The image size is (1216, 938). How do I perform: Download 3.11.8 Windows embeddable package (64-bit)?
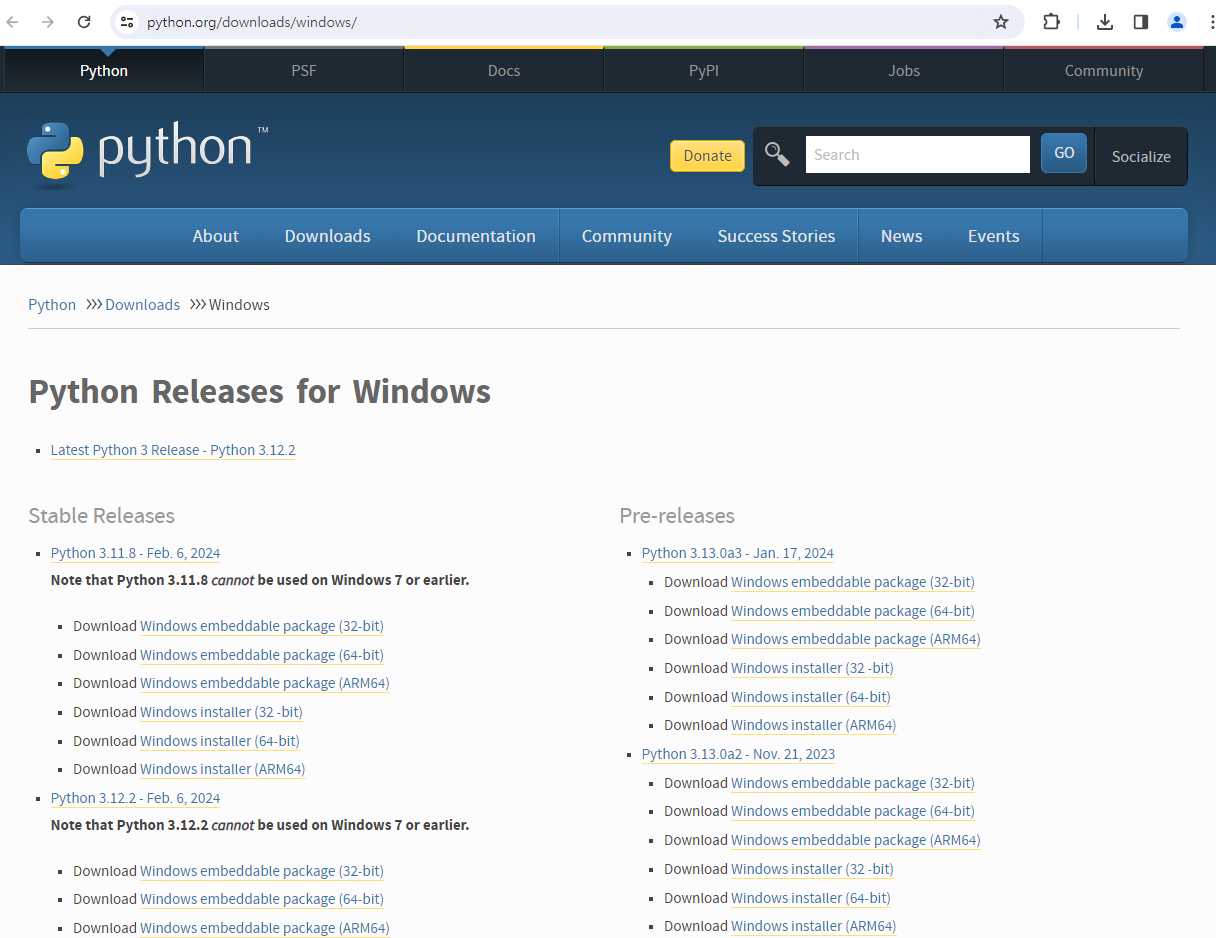[262, 655]
